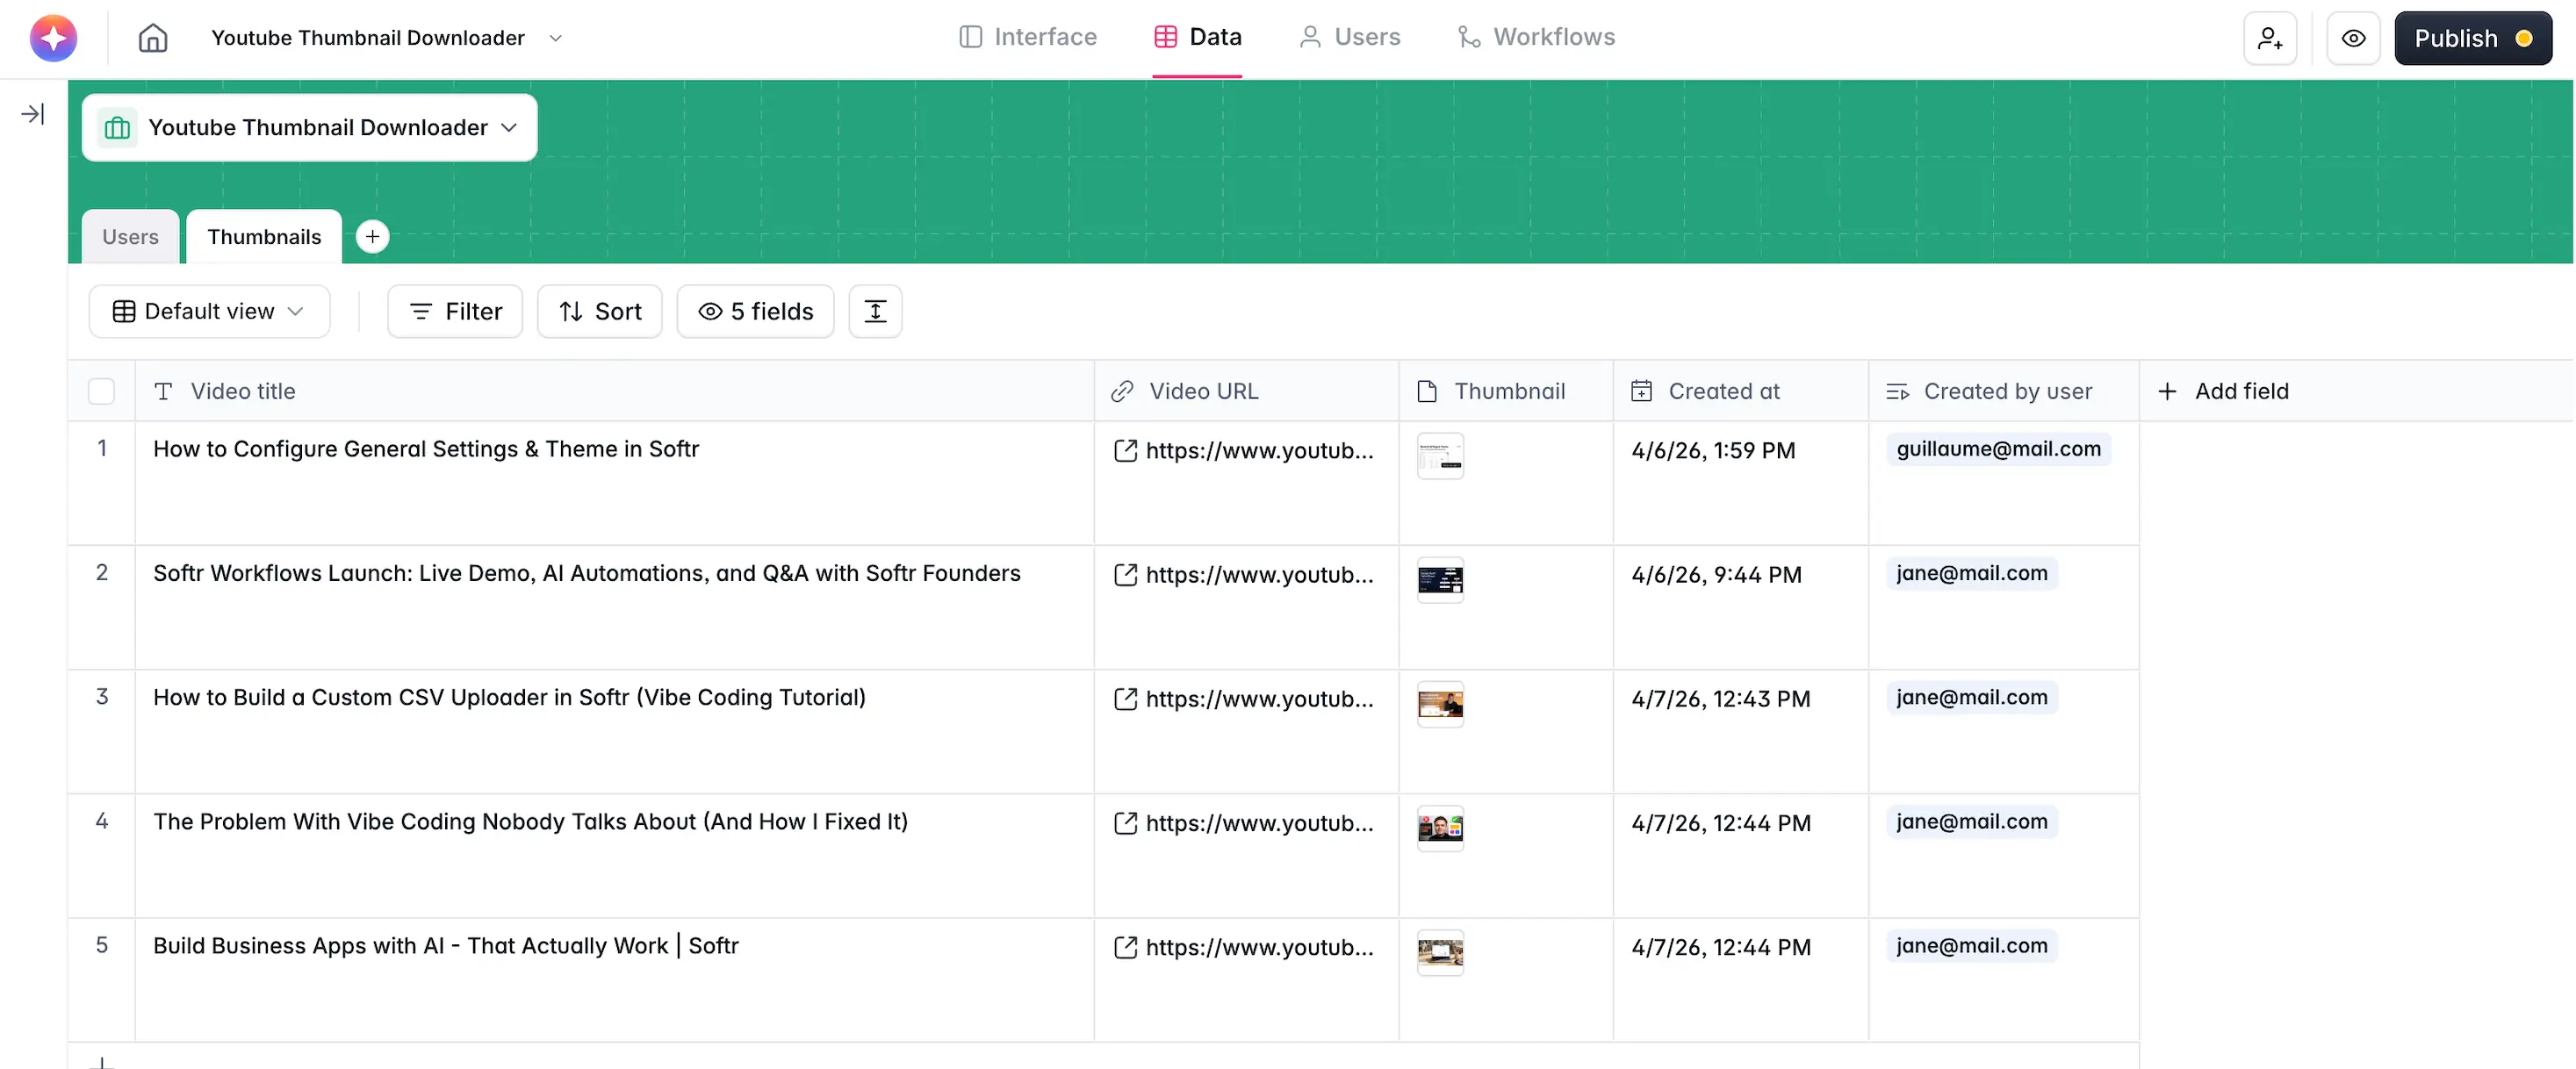Click the add collaborator icon
2576x1069 pixels.
2269,38
